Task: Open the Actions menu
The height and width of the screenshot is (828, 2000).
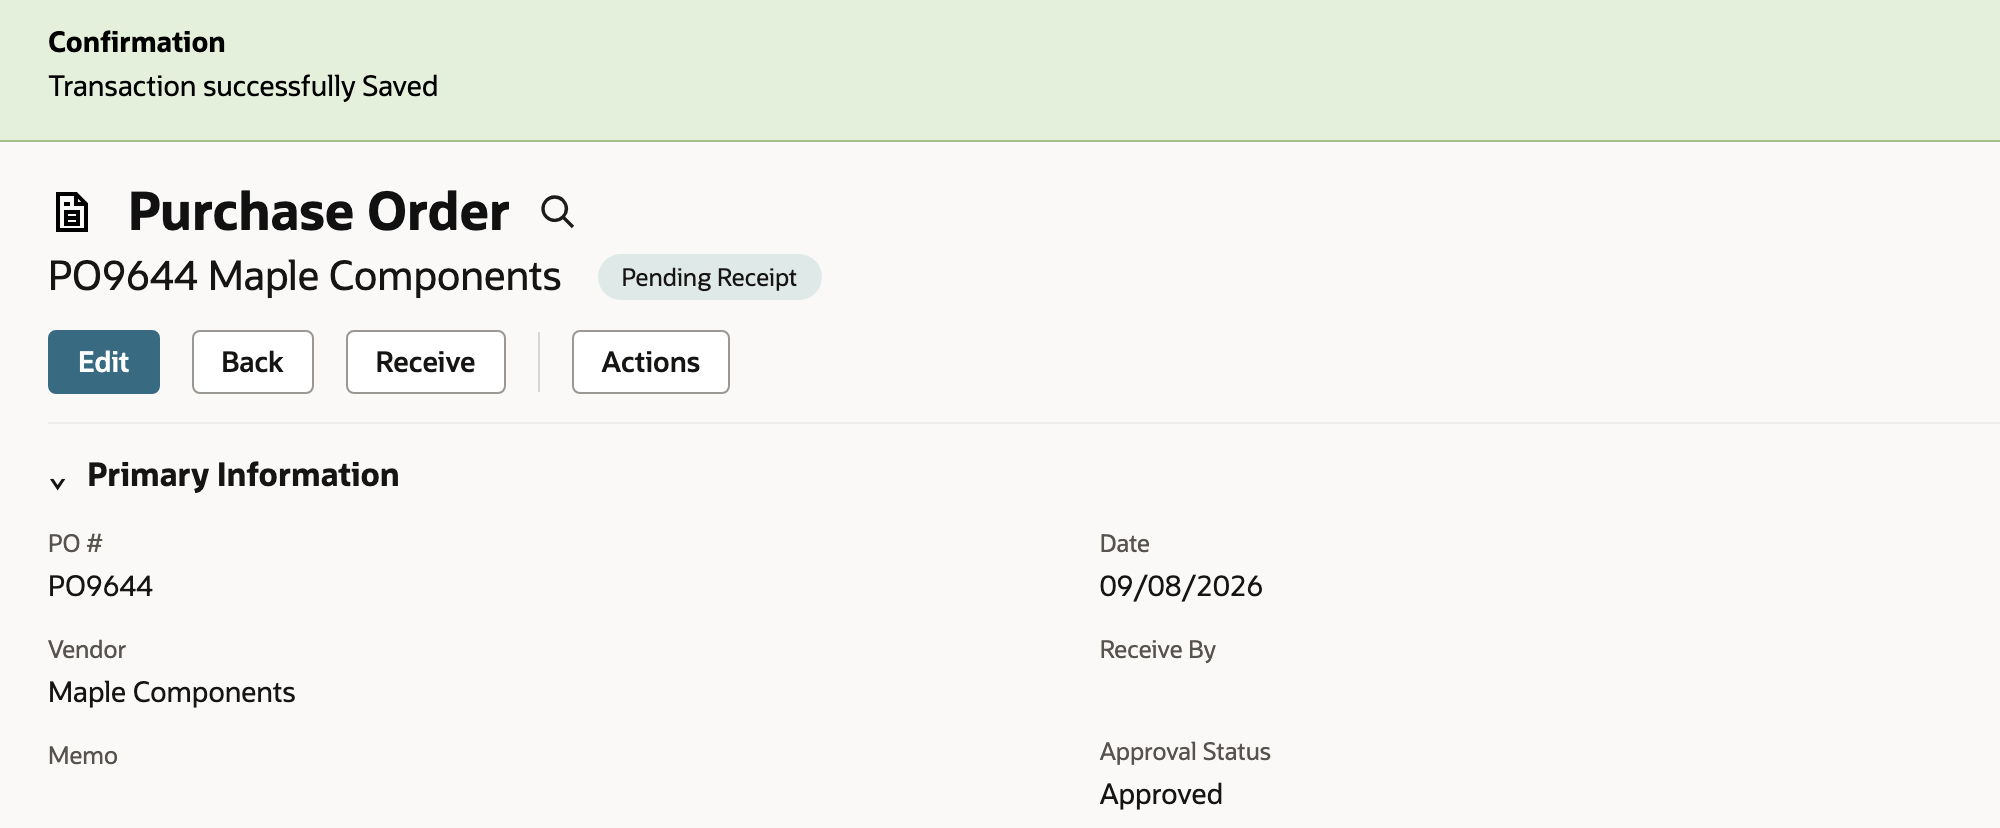Action: click(651, 362)
